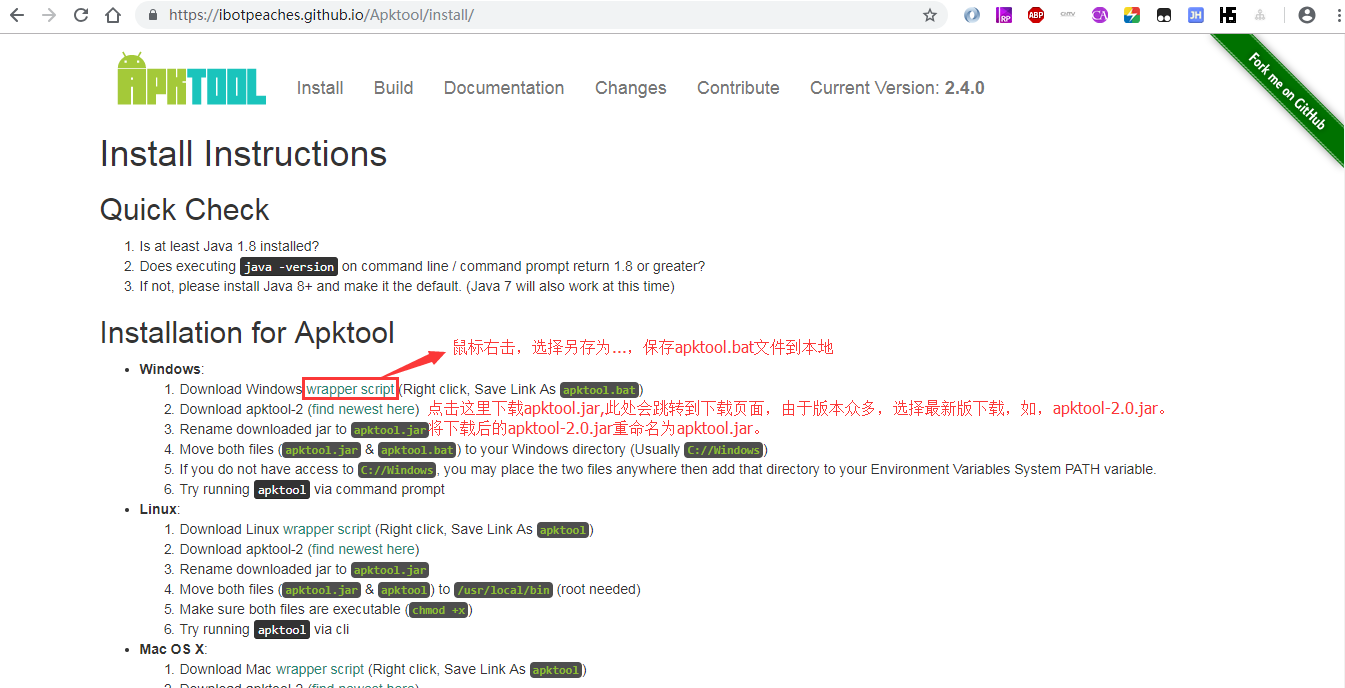The height and width of the screenshot is (688, 1345).
Task: Download the Windows wrapper script link
Action: pos(350,389)
